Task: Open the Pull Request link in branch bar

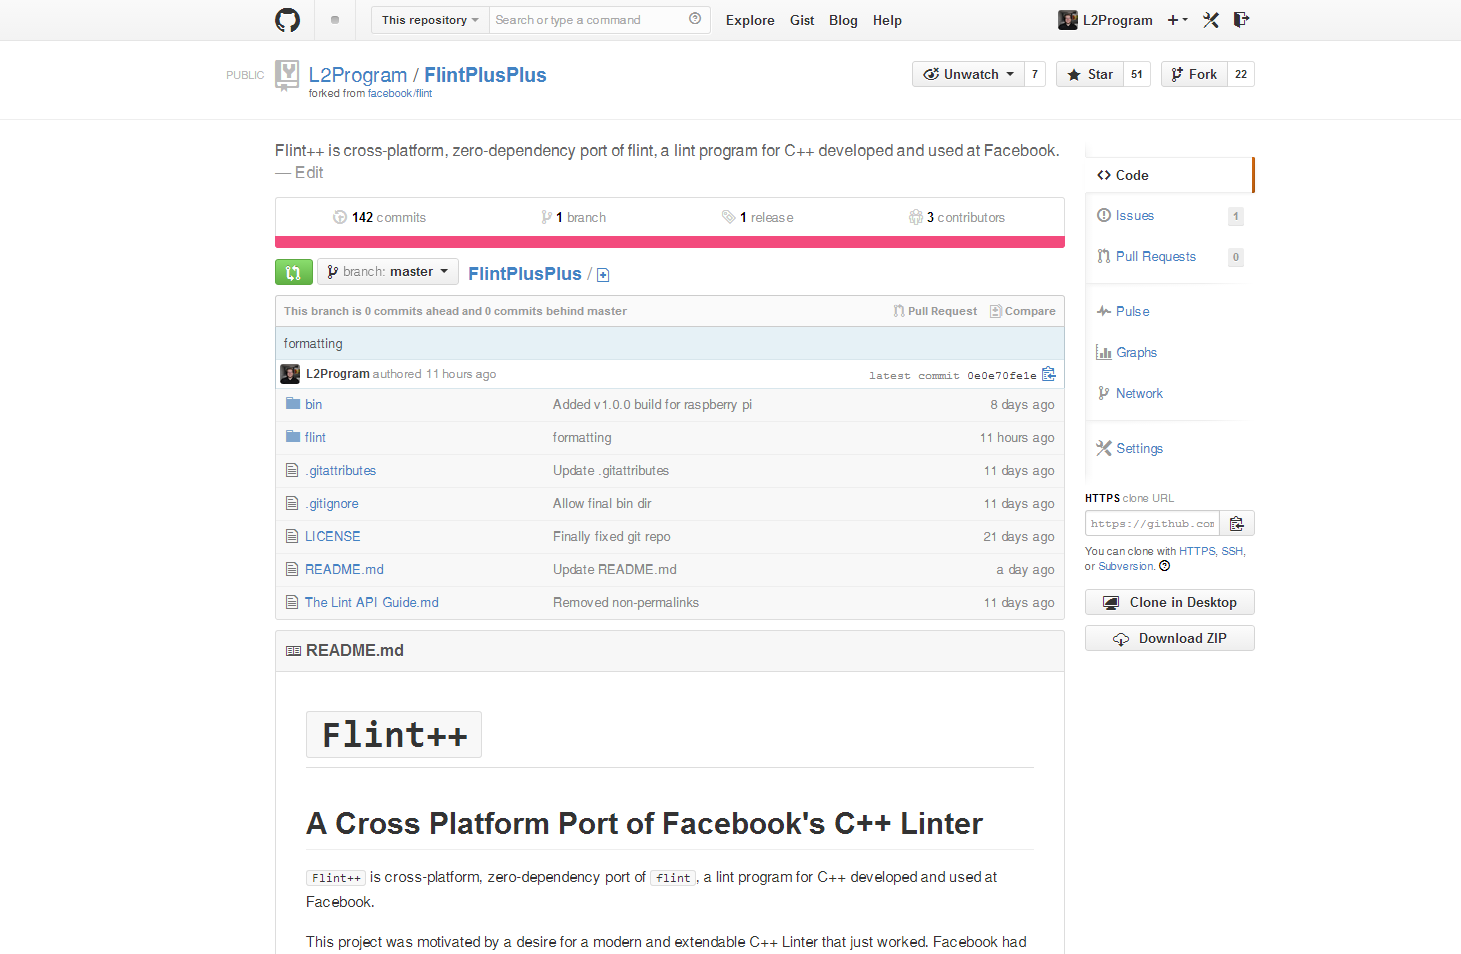Action: pos(935,311)
